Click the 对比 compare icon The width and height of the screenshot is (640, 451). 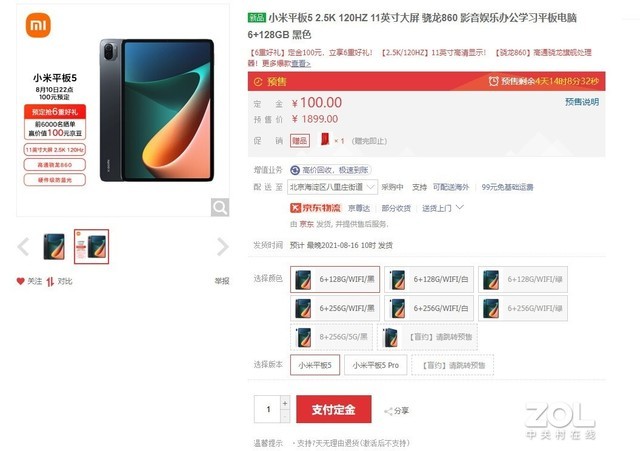[50, 281]
